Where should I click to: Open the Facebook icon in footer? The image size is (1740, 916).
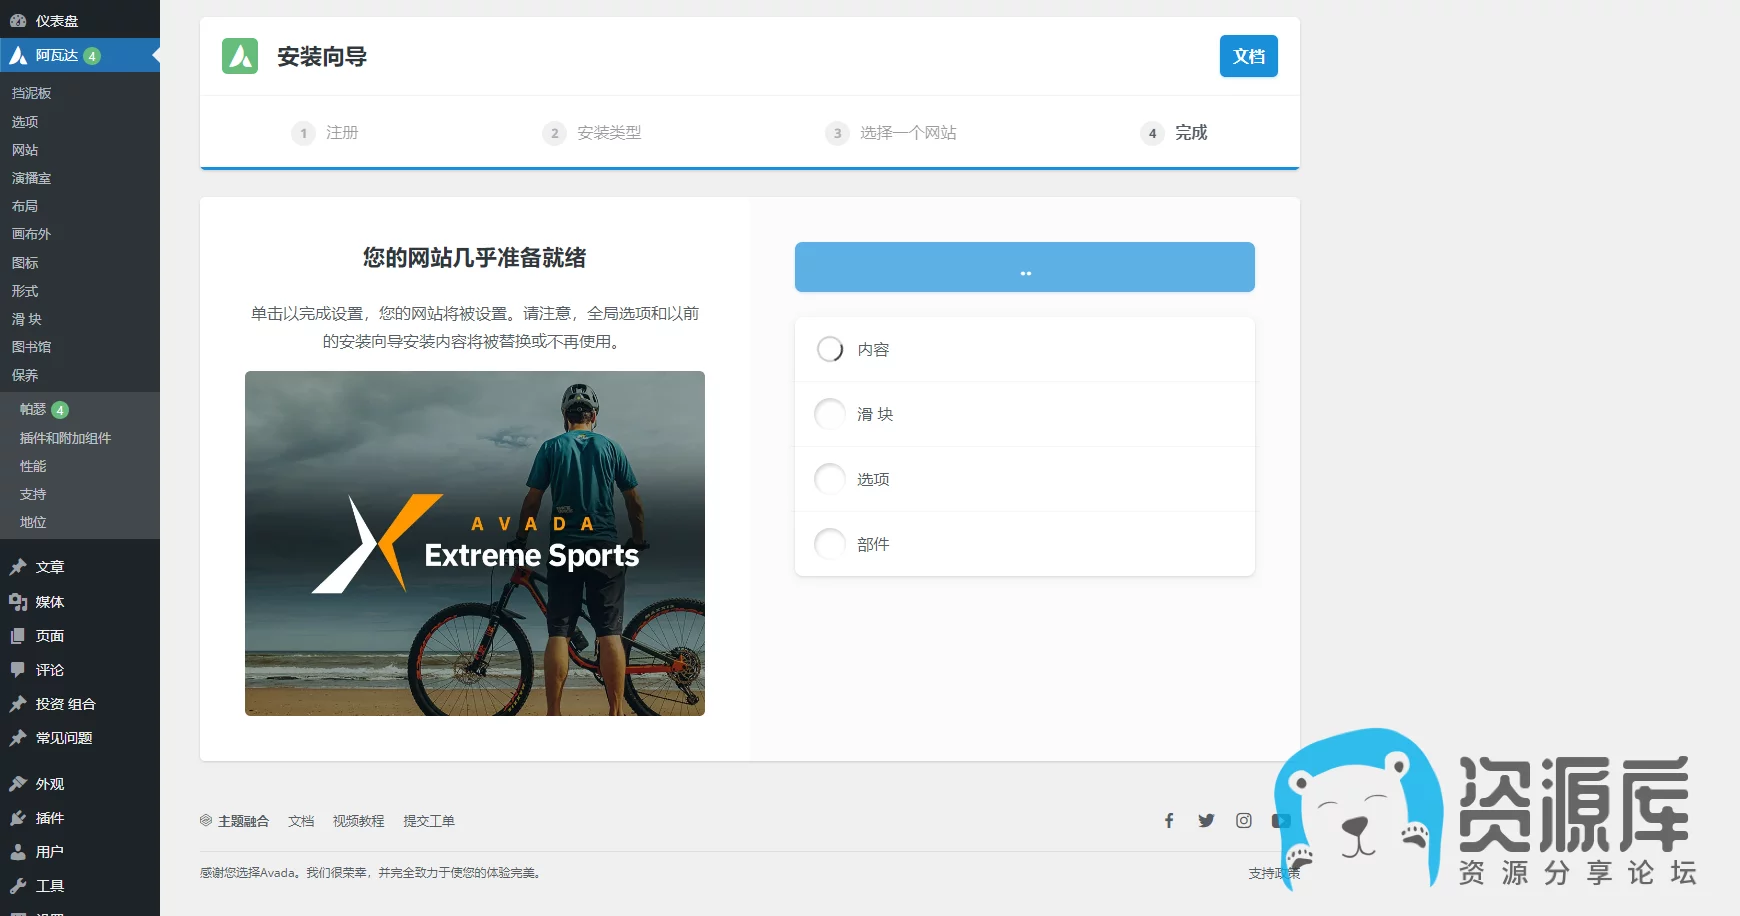coord(1169,821)
